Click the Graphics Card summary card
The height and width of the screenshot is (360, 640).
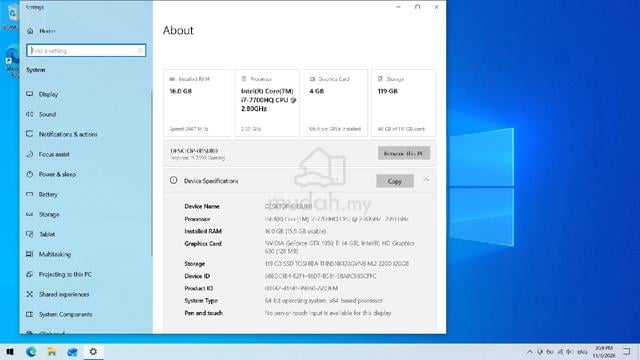tap(335, 103)
